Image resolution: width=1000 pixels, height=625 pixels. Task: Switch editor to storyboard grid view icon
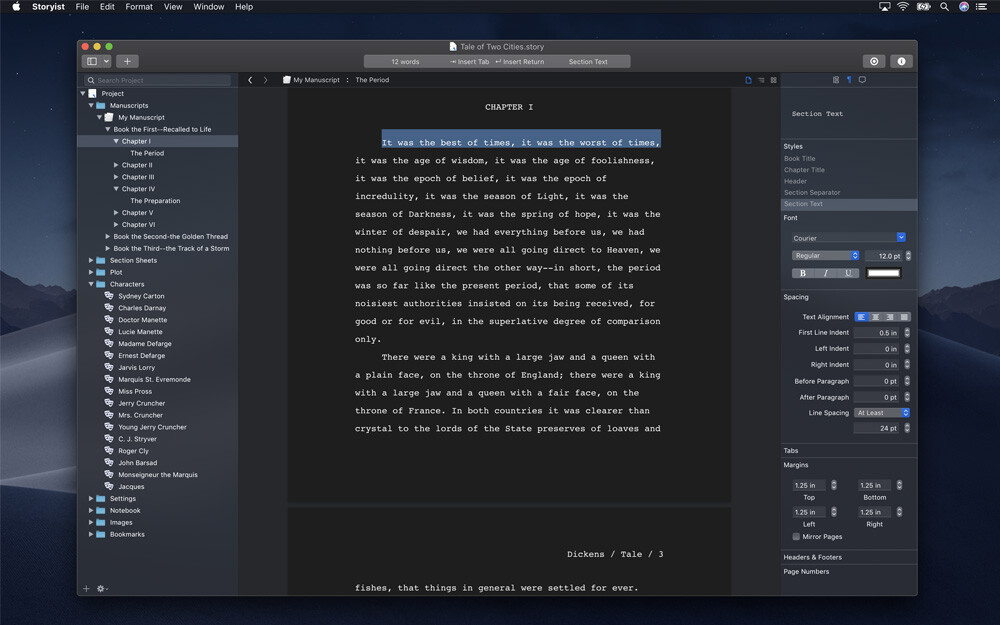(773, 80)
